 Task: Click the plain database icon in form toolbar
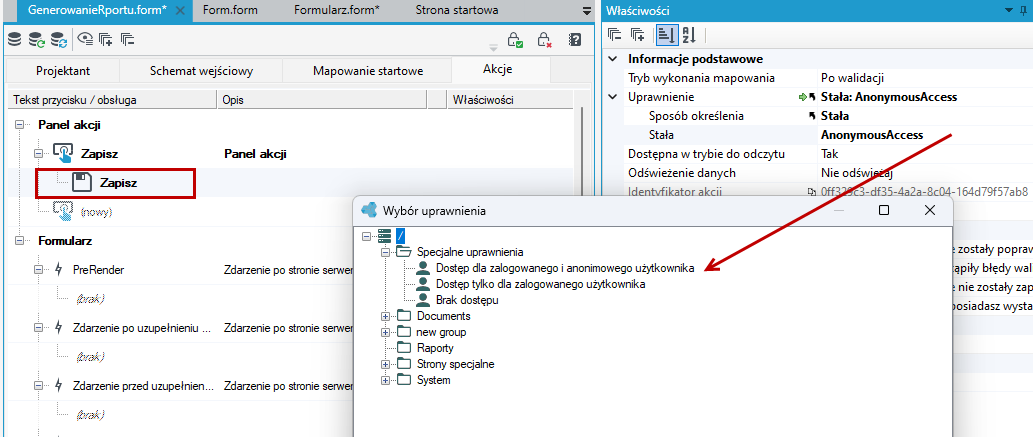[x=14, y=40]
